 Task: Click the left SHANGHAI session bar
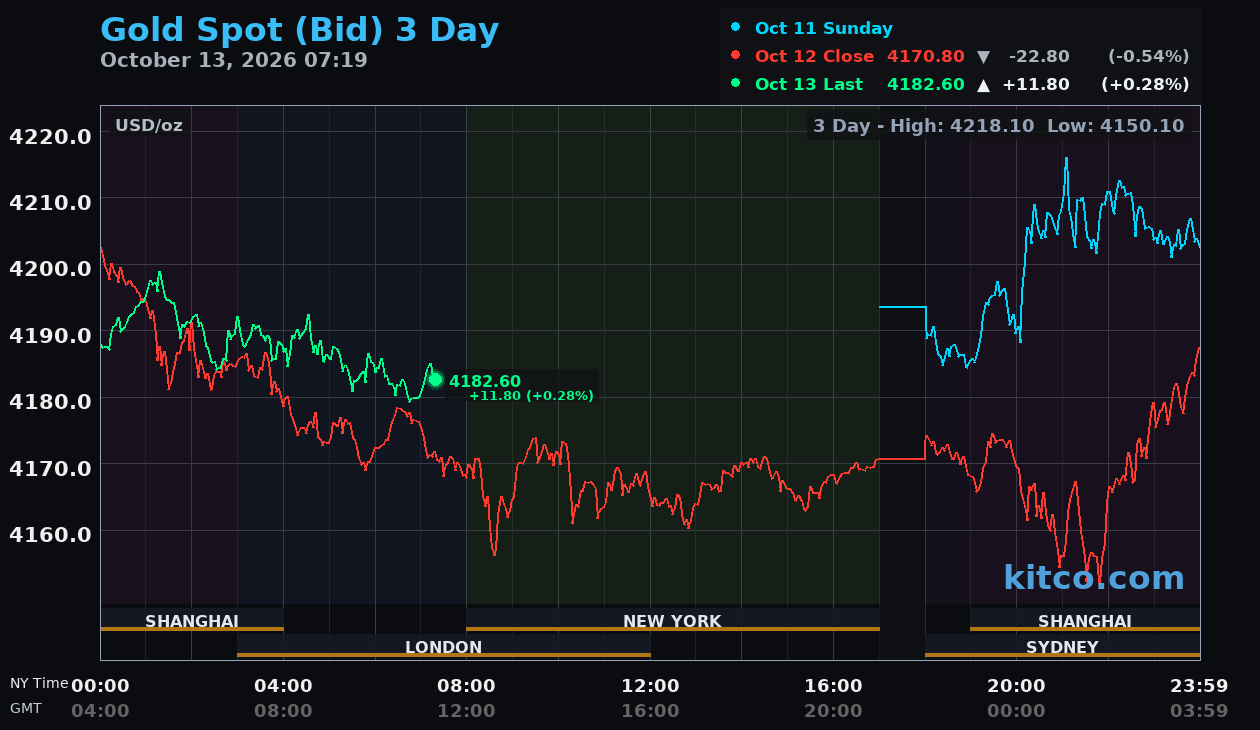192,621
